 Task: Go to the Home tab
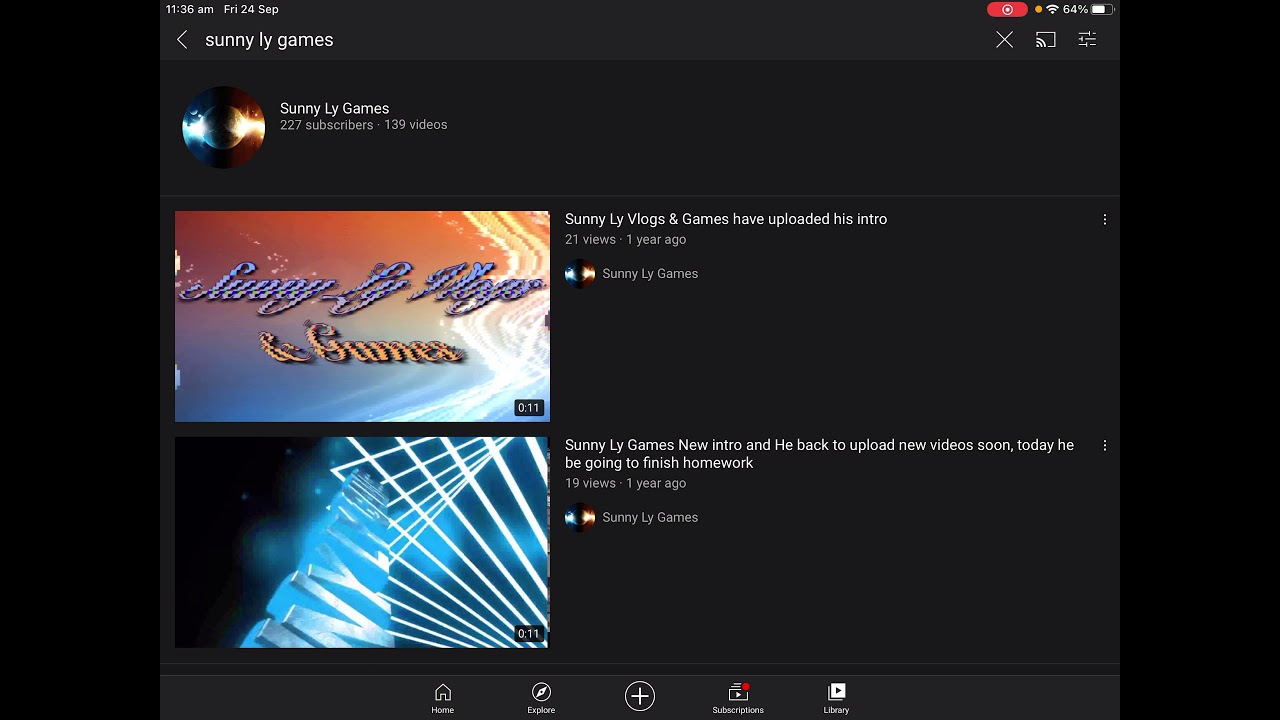(x=443, y=698)
